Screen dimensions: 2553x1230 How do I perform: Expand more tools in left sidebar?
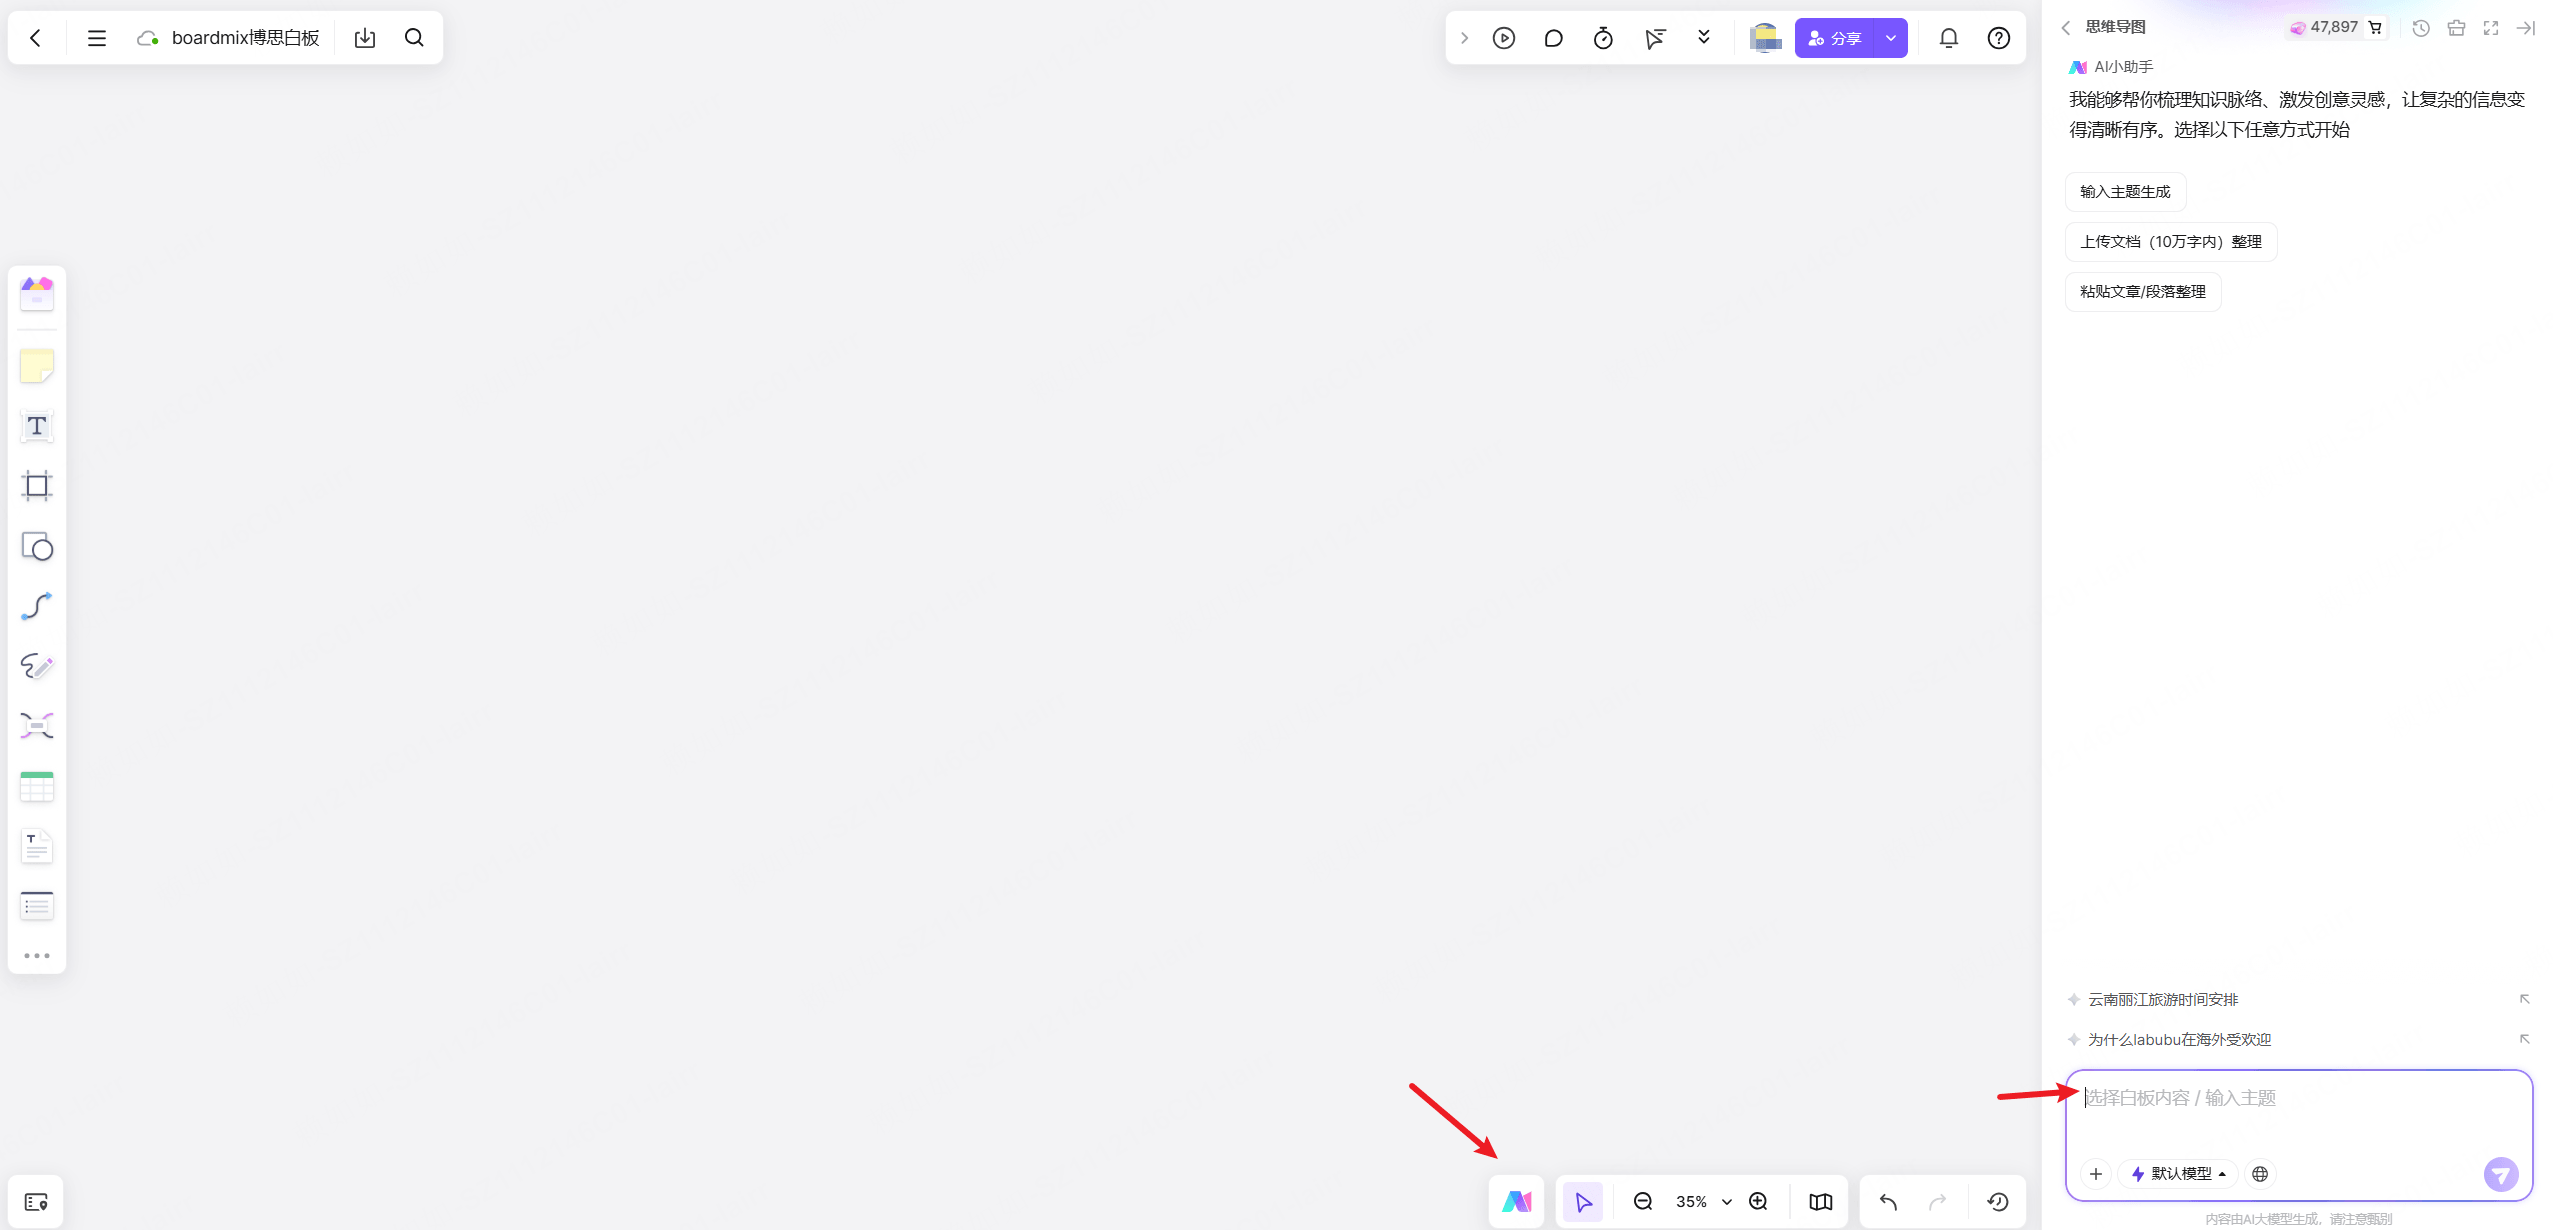(37, 956)
